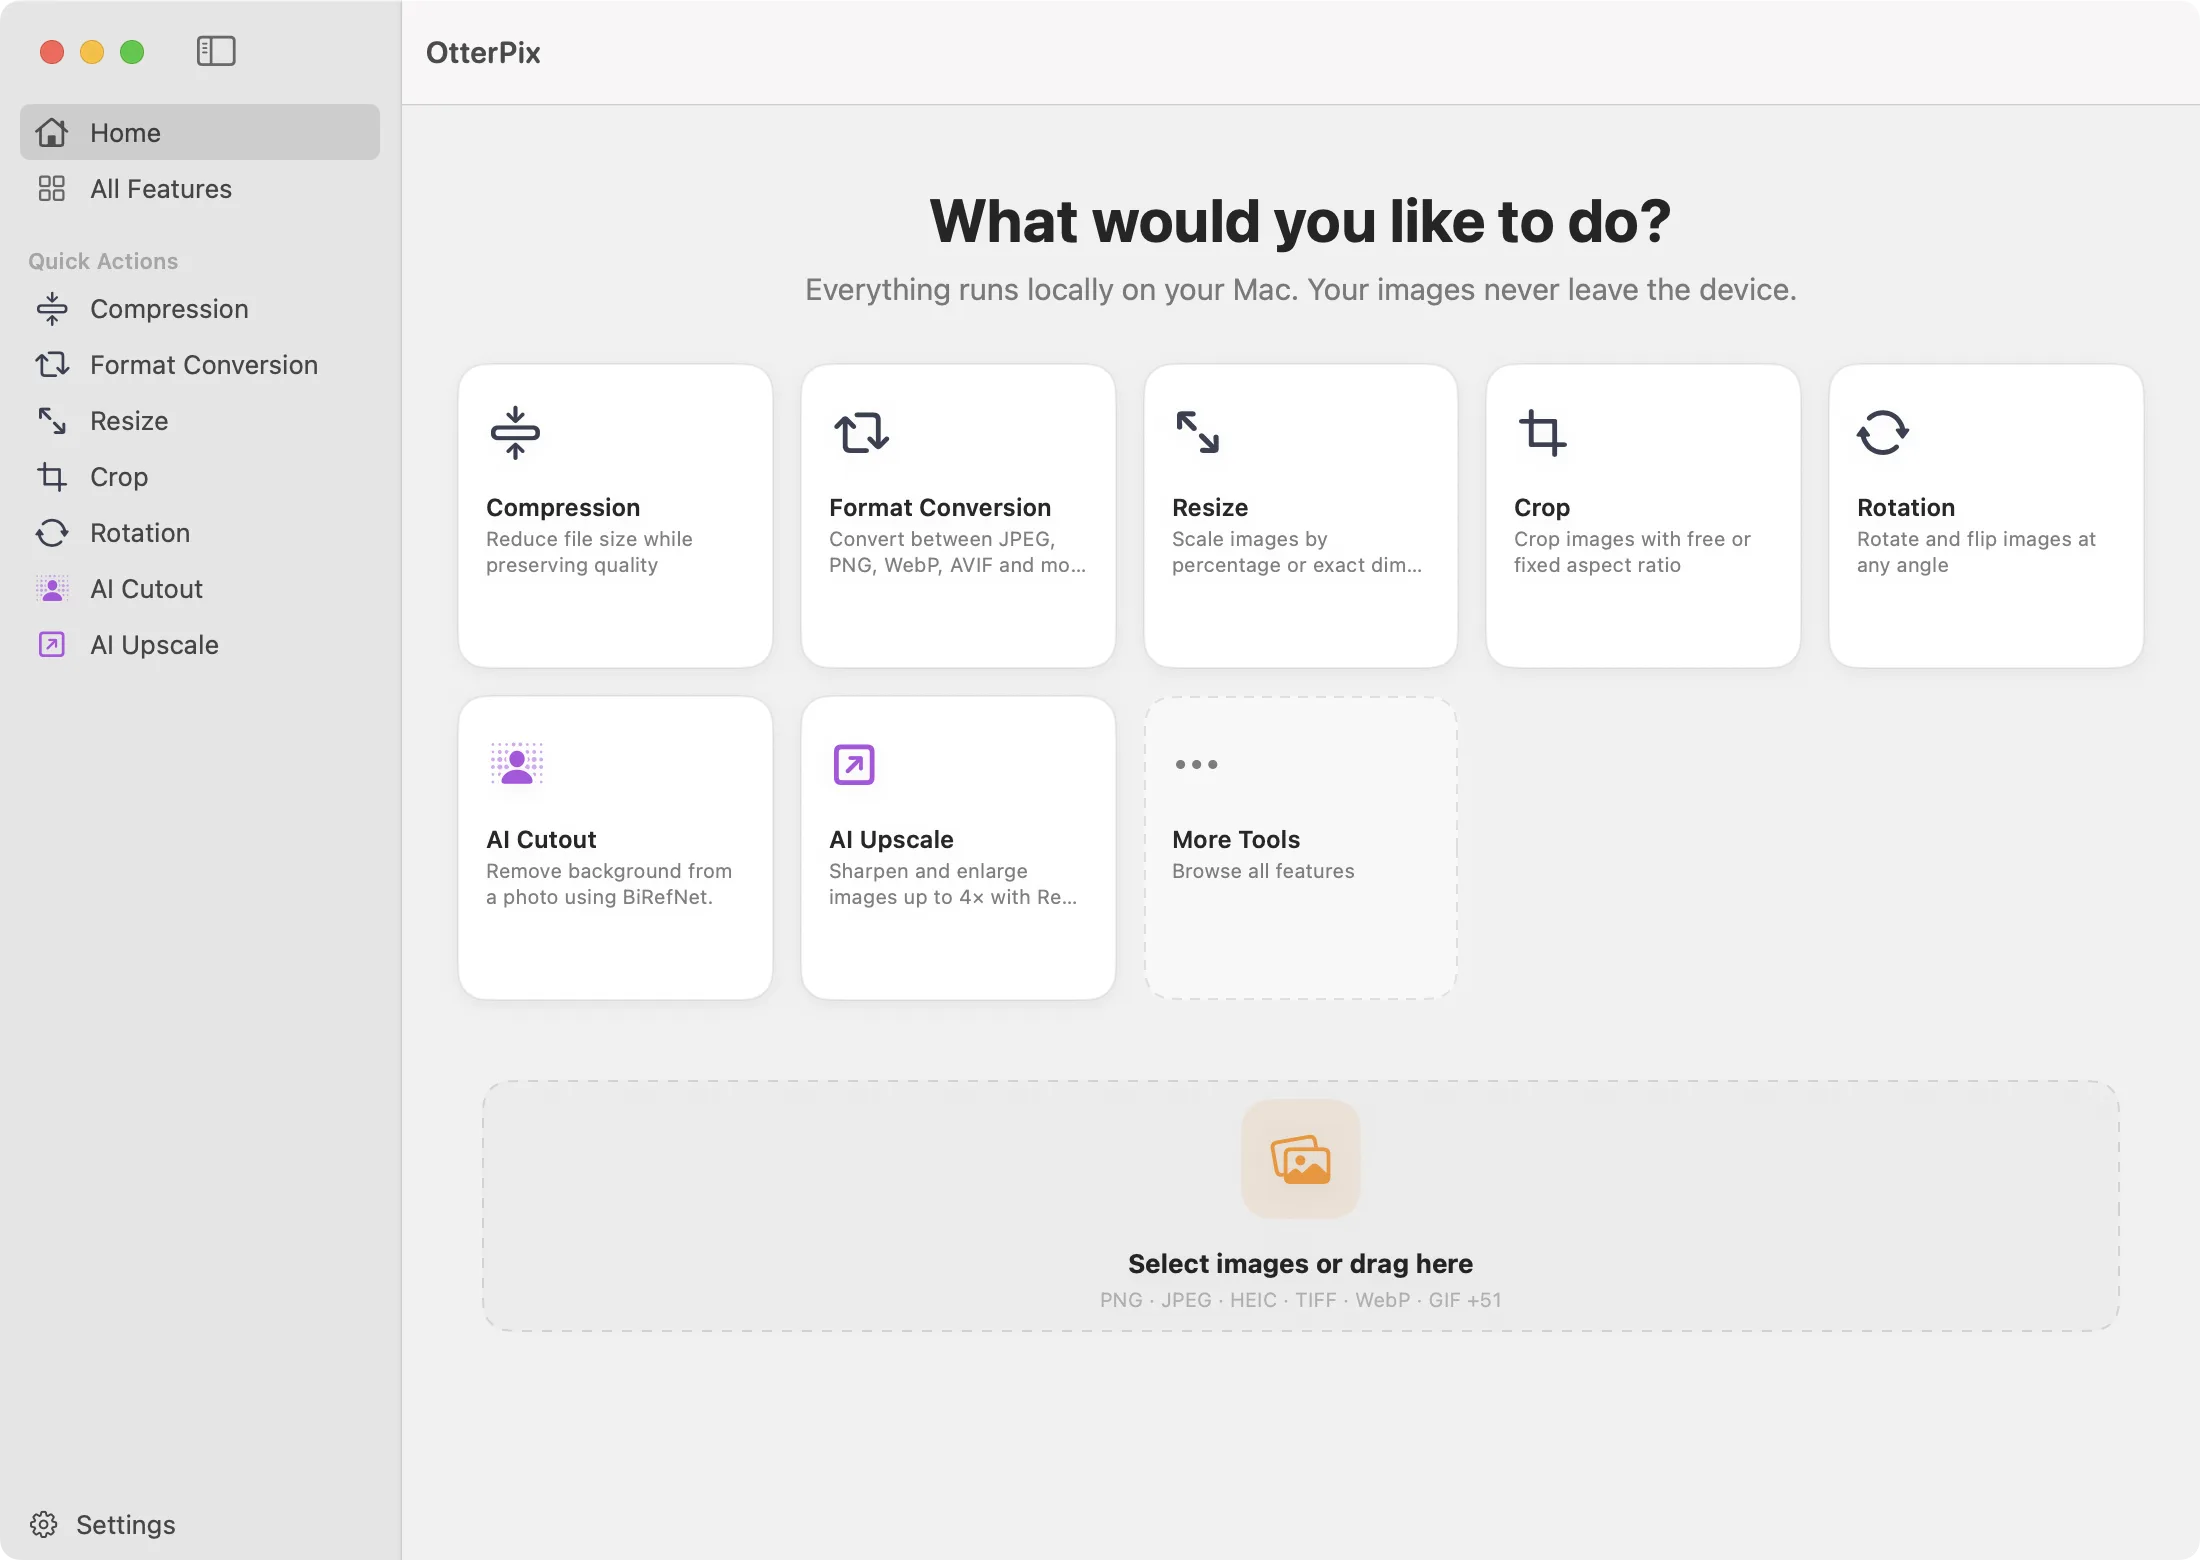Click the More Tools ellipsis icon
Viewport: 2200px width, 1560px height.
(1196, 764)
